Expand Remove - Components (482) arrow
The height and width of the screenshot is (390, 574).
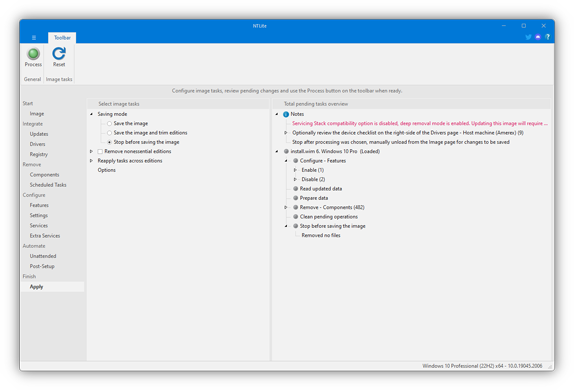pos(286,207)
